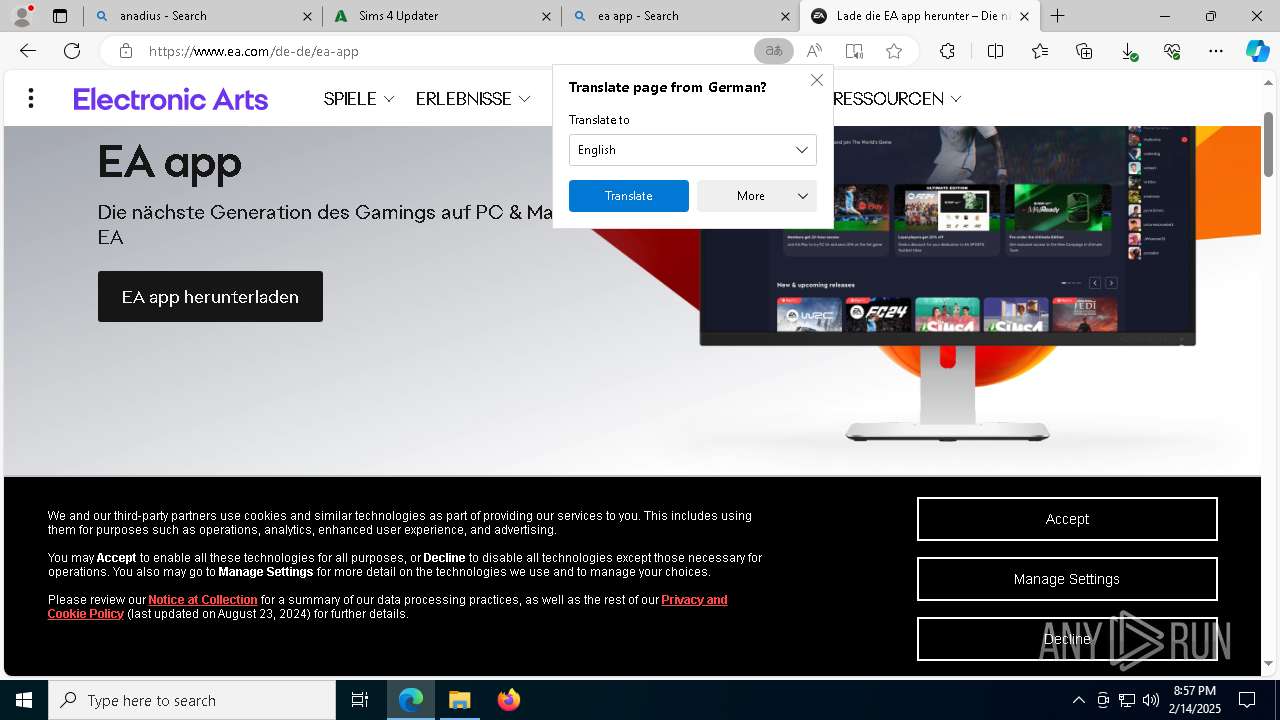Open the Notice at Collection link

(203, 600)
